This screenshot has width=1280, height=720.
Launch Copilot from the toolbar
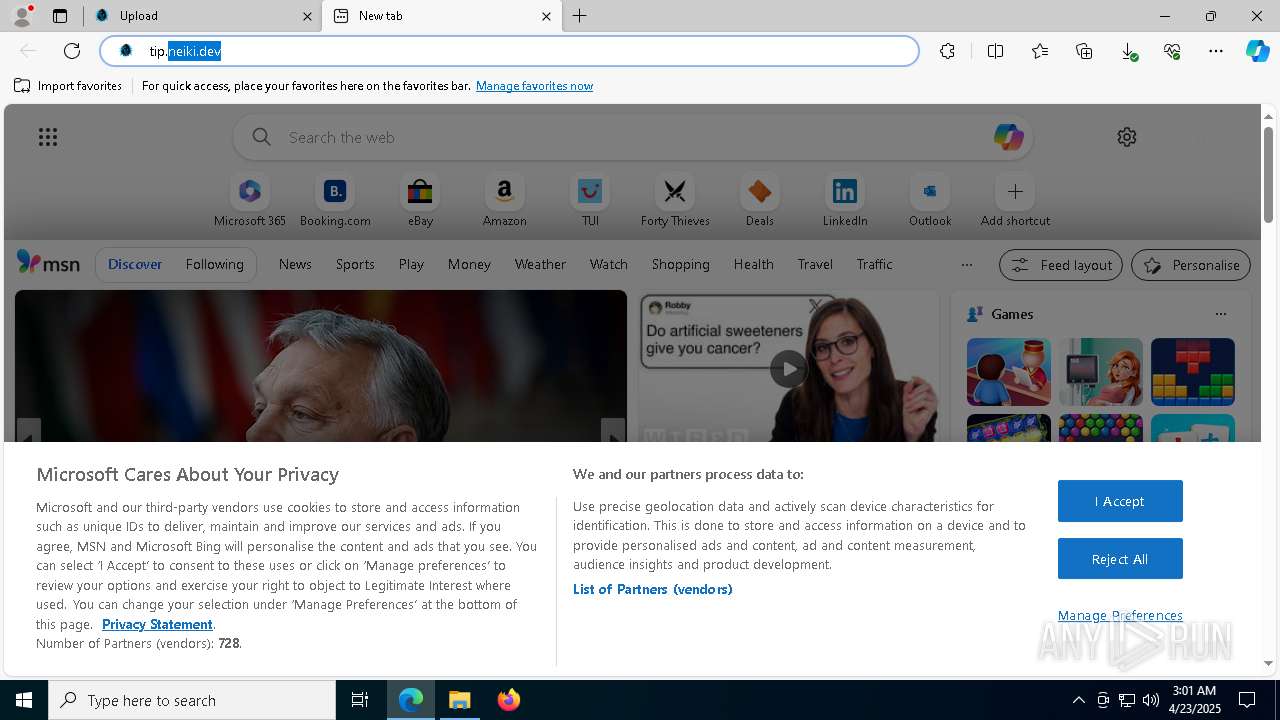tap(1257, 51)
